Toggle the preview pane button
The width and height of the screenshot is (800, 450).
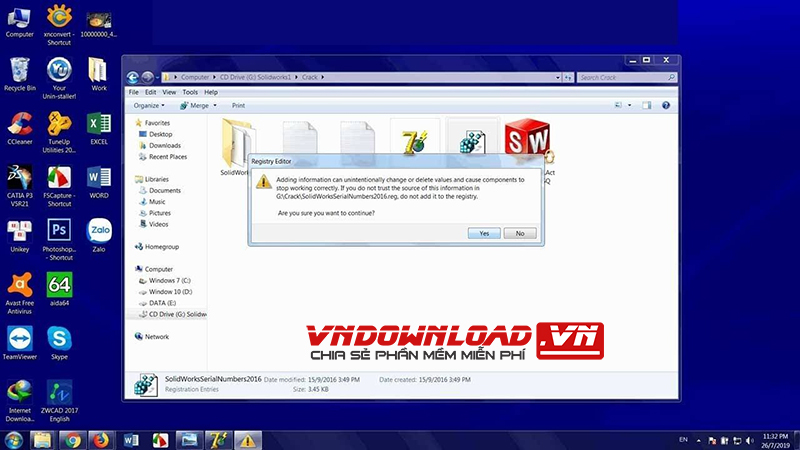pyautogui.click(x=646, y=106)
